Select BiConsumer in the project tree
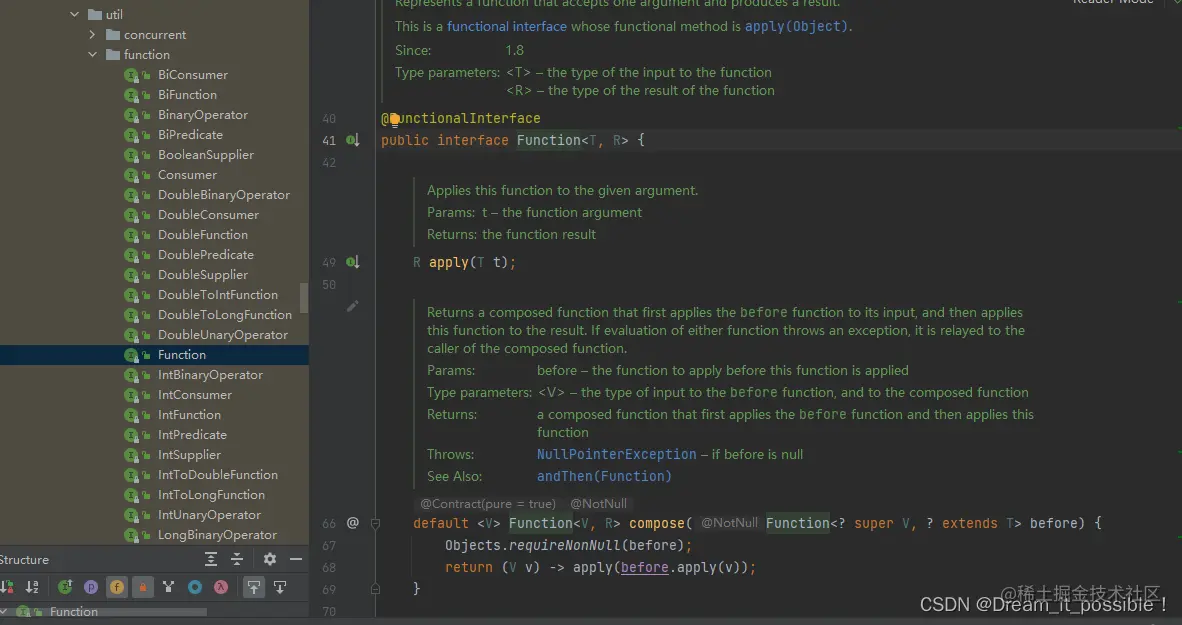1182x625 pixels. (x=192, y=74)
